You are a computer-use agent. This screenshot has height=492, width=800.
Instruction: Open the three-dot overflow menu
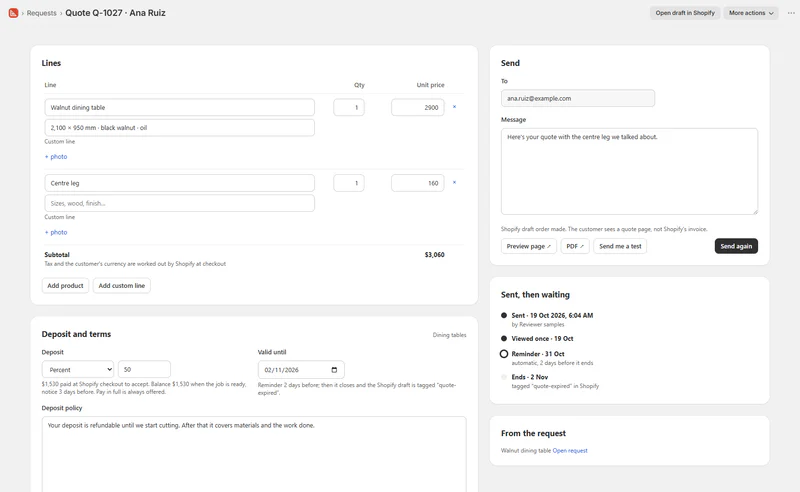pyautogui.click(x=791, y=13)
